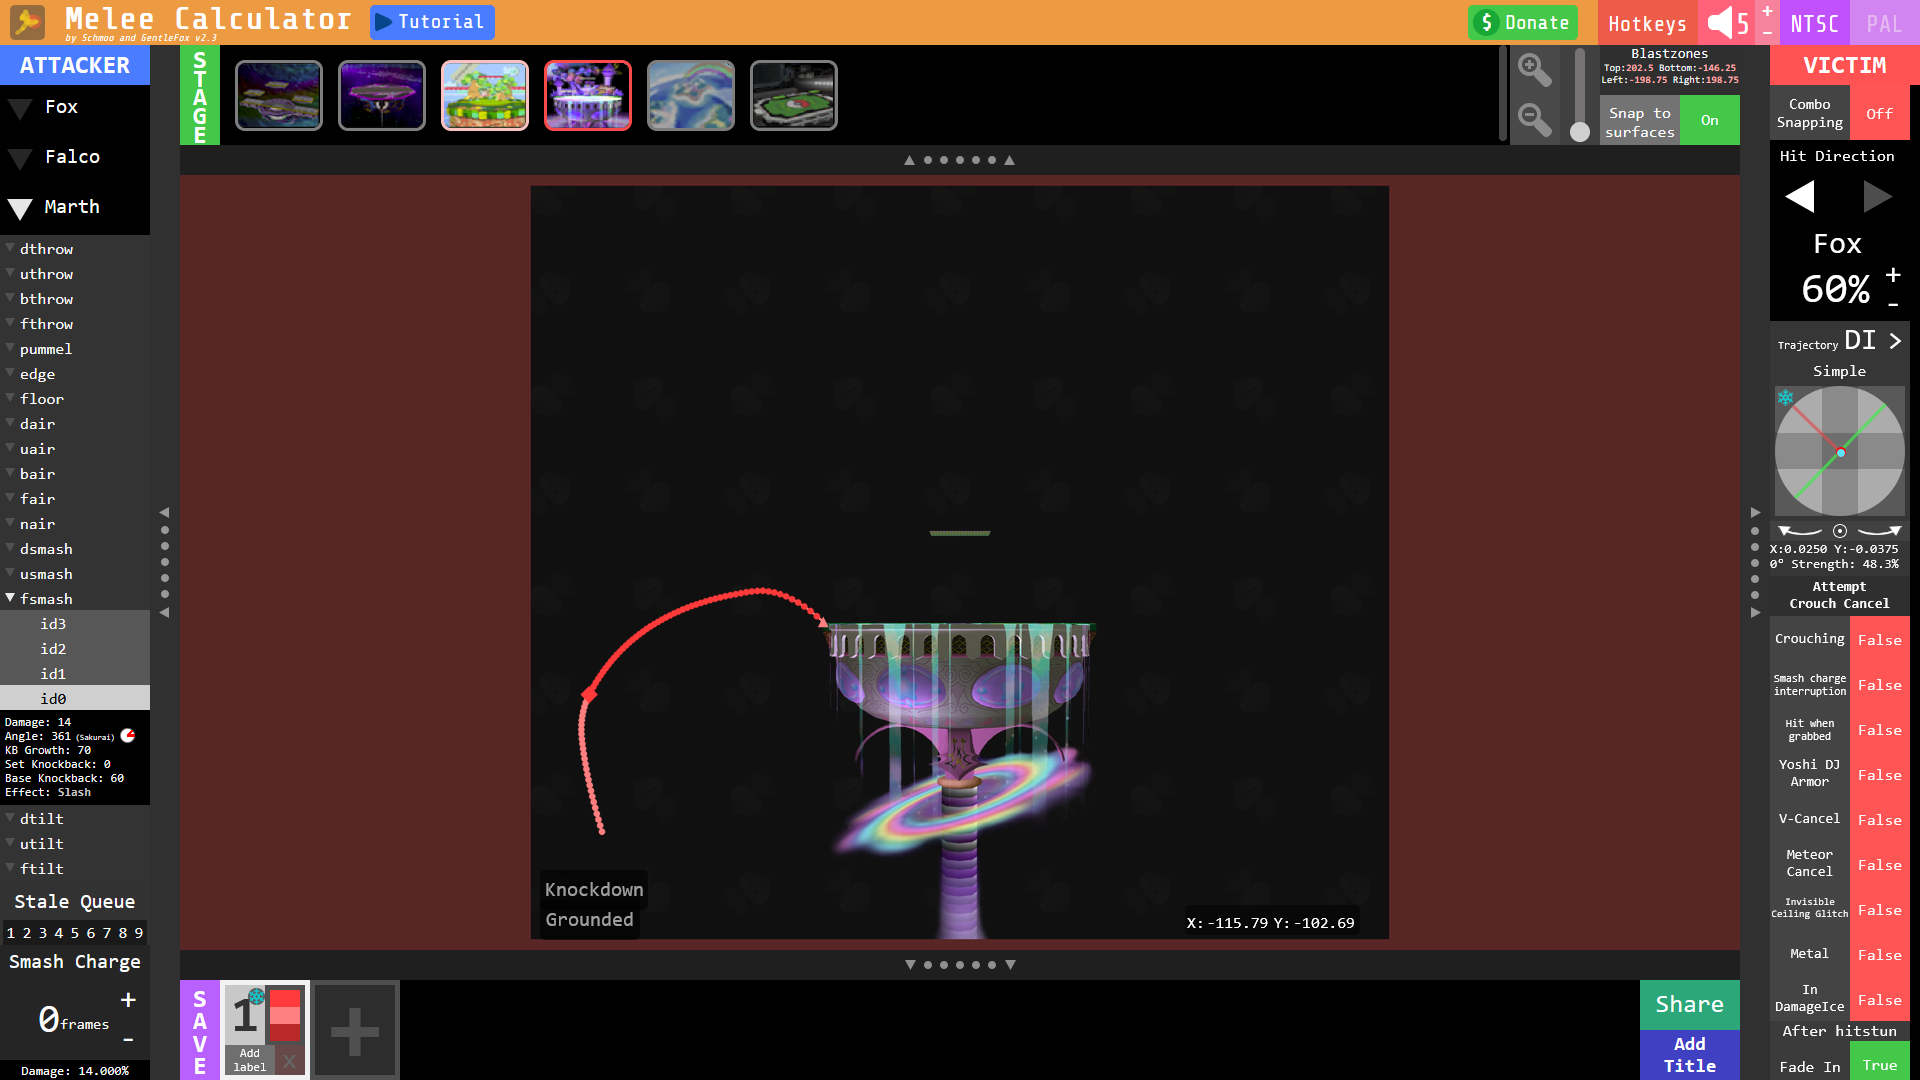
Task: Toggle V-Cancel setting
Action: point(1880,820)
